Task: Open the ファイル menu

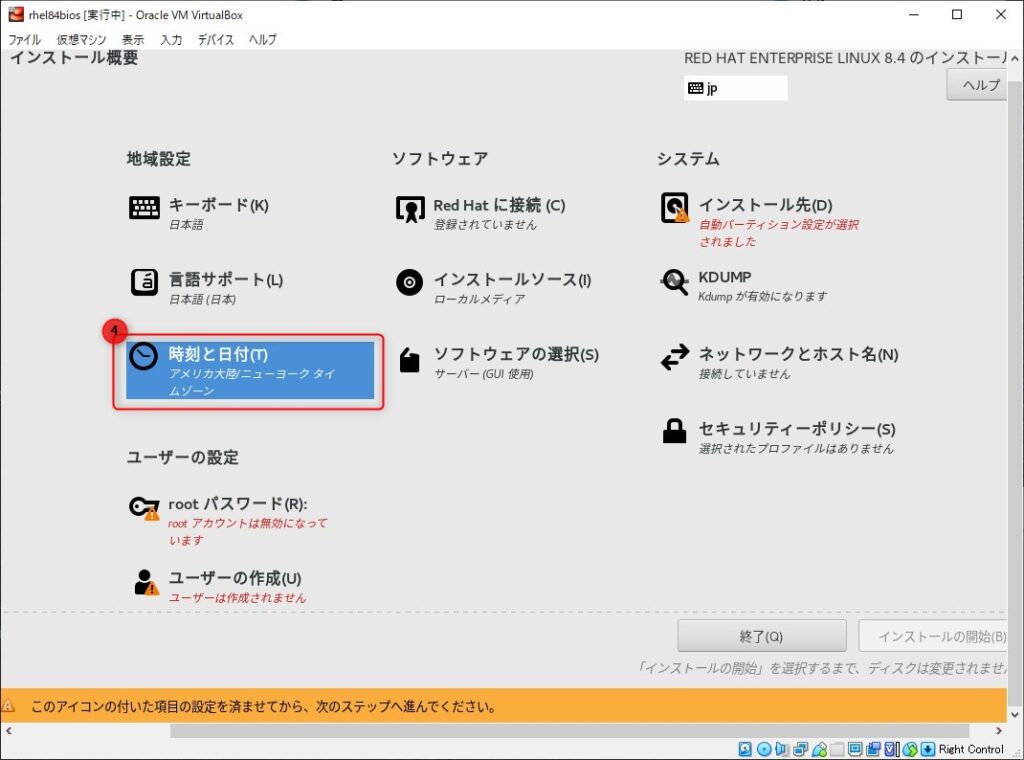Action: pyautogui.click(x=24, y=40)
